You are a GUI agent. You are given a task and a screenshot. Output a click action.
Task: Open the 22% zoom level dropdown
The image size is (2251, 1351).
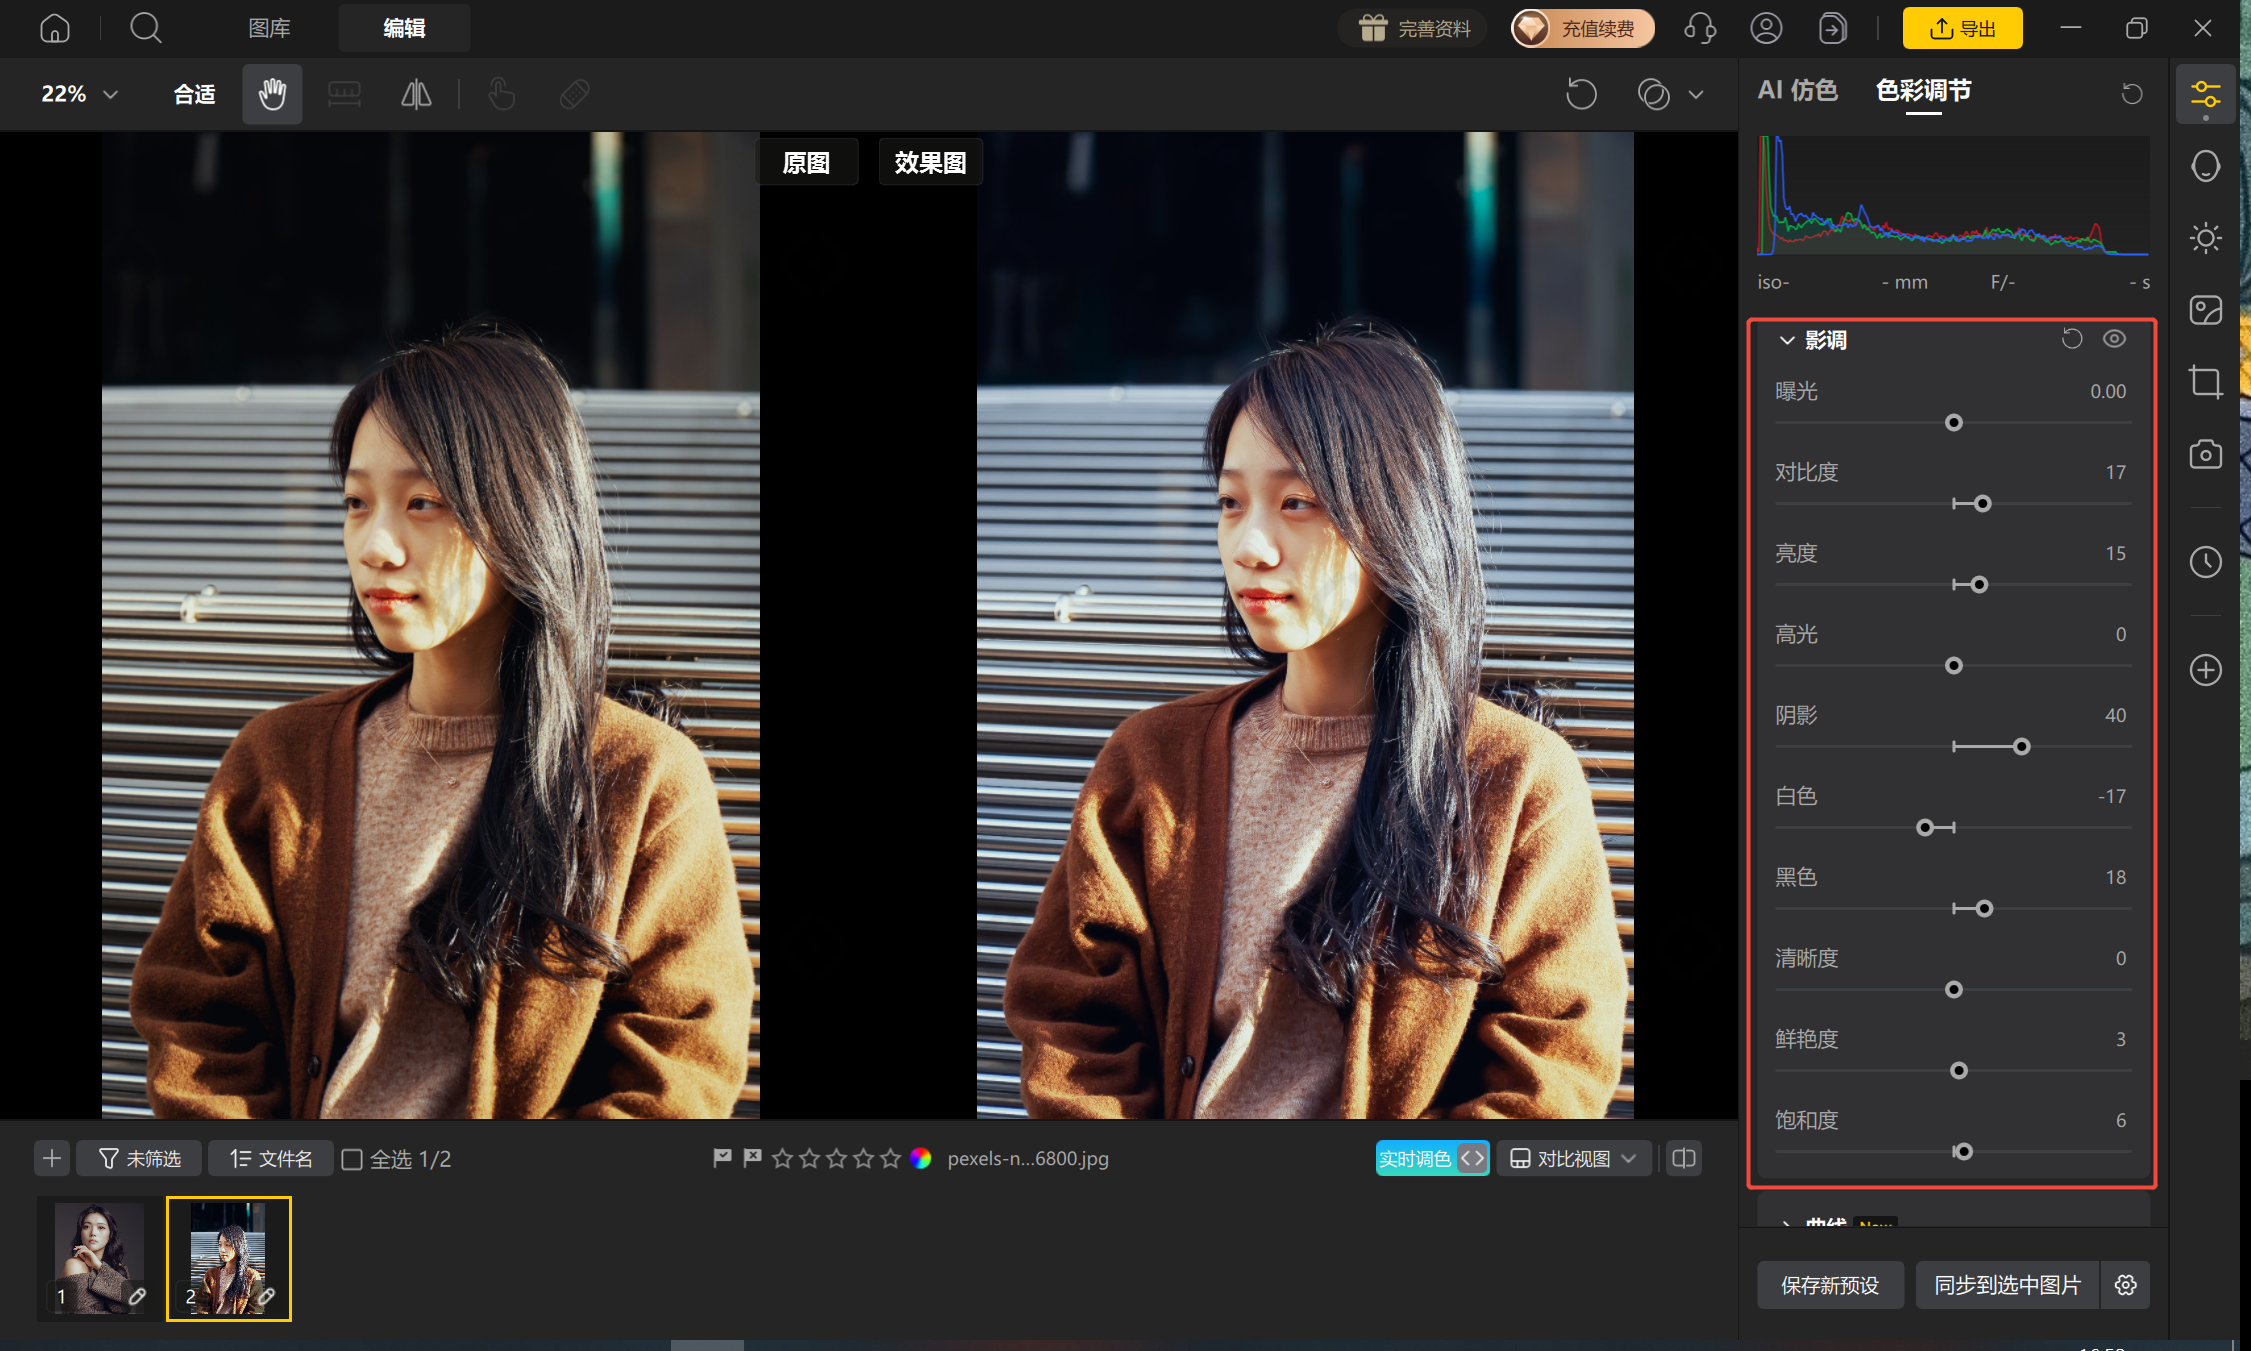79,94
